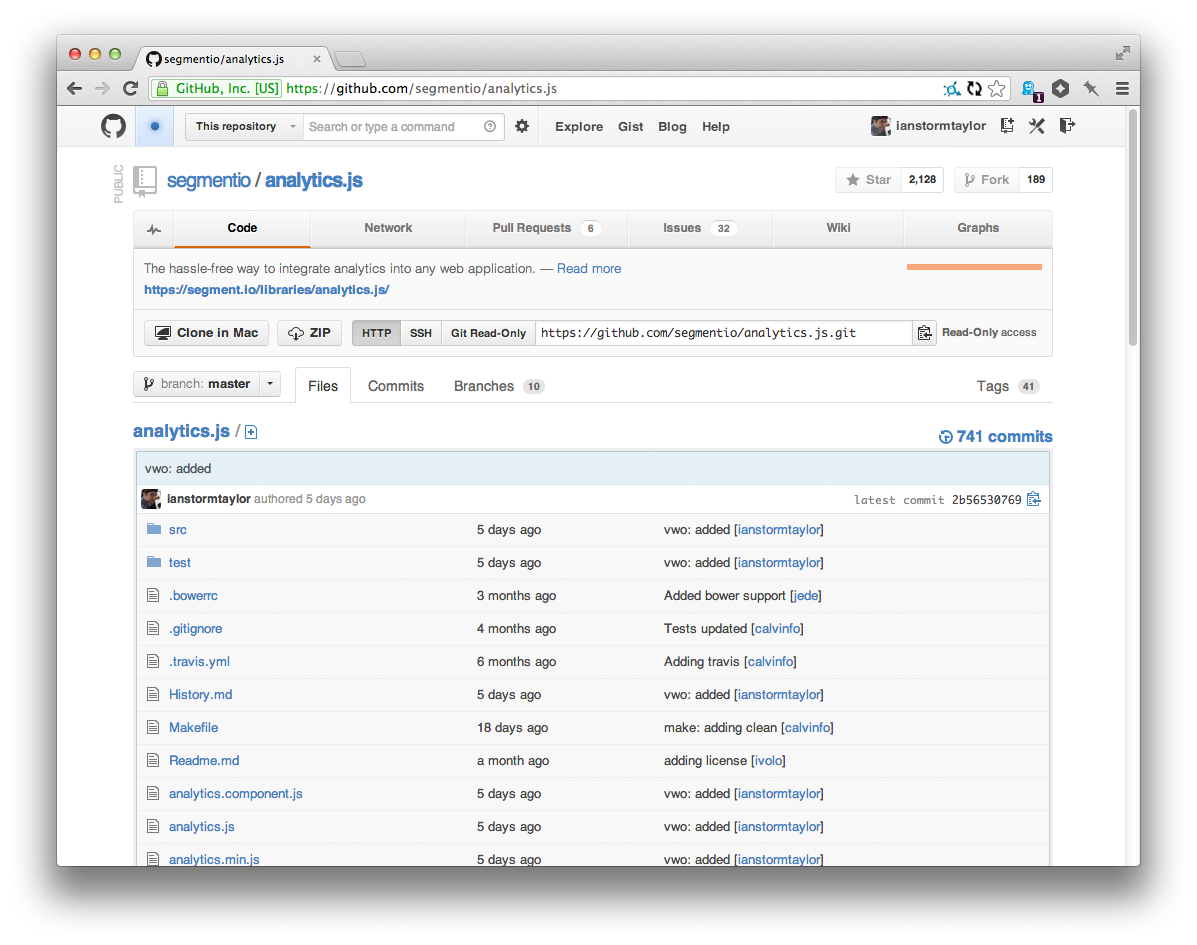Click browser back arrow

pos(74,89)
